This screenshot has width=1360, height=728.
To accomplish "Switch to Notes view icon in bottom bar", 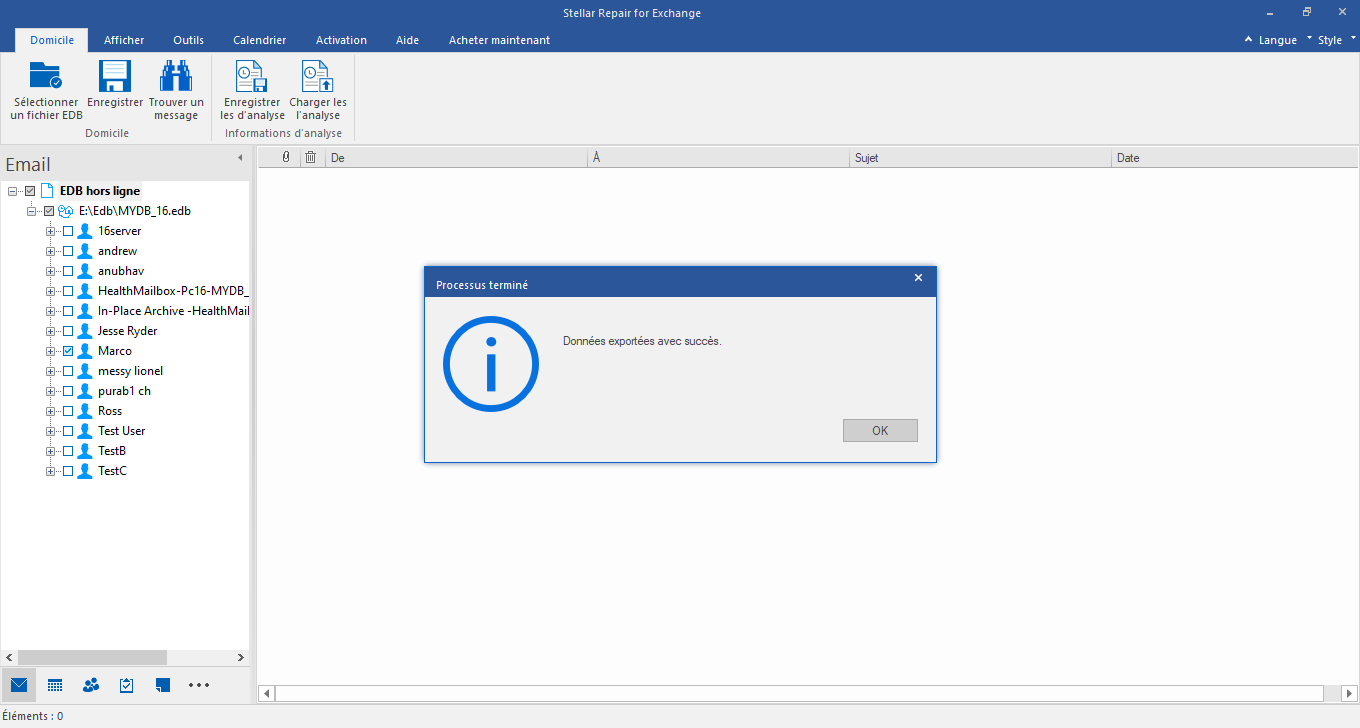I will coord(163,685).
